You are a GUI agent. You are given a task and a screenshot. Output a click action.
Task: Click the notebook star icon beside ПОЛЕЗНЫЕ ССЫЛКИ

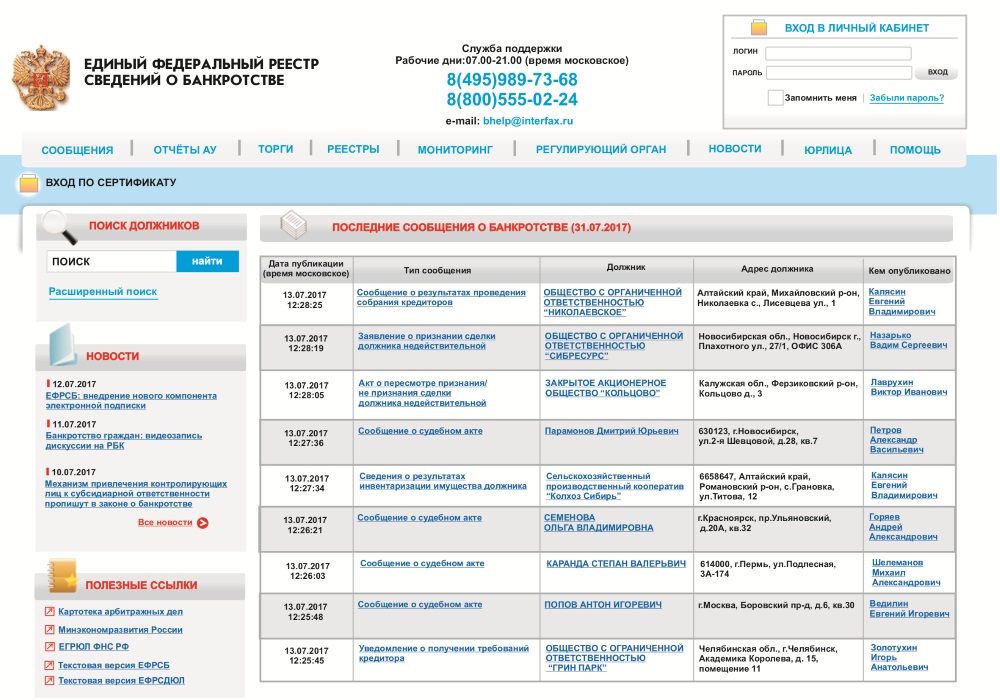[x=62, y=576]
